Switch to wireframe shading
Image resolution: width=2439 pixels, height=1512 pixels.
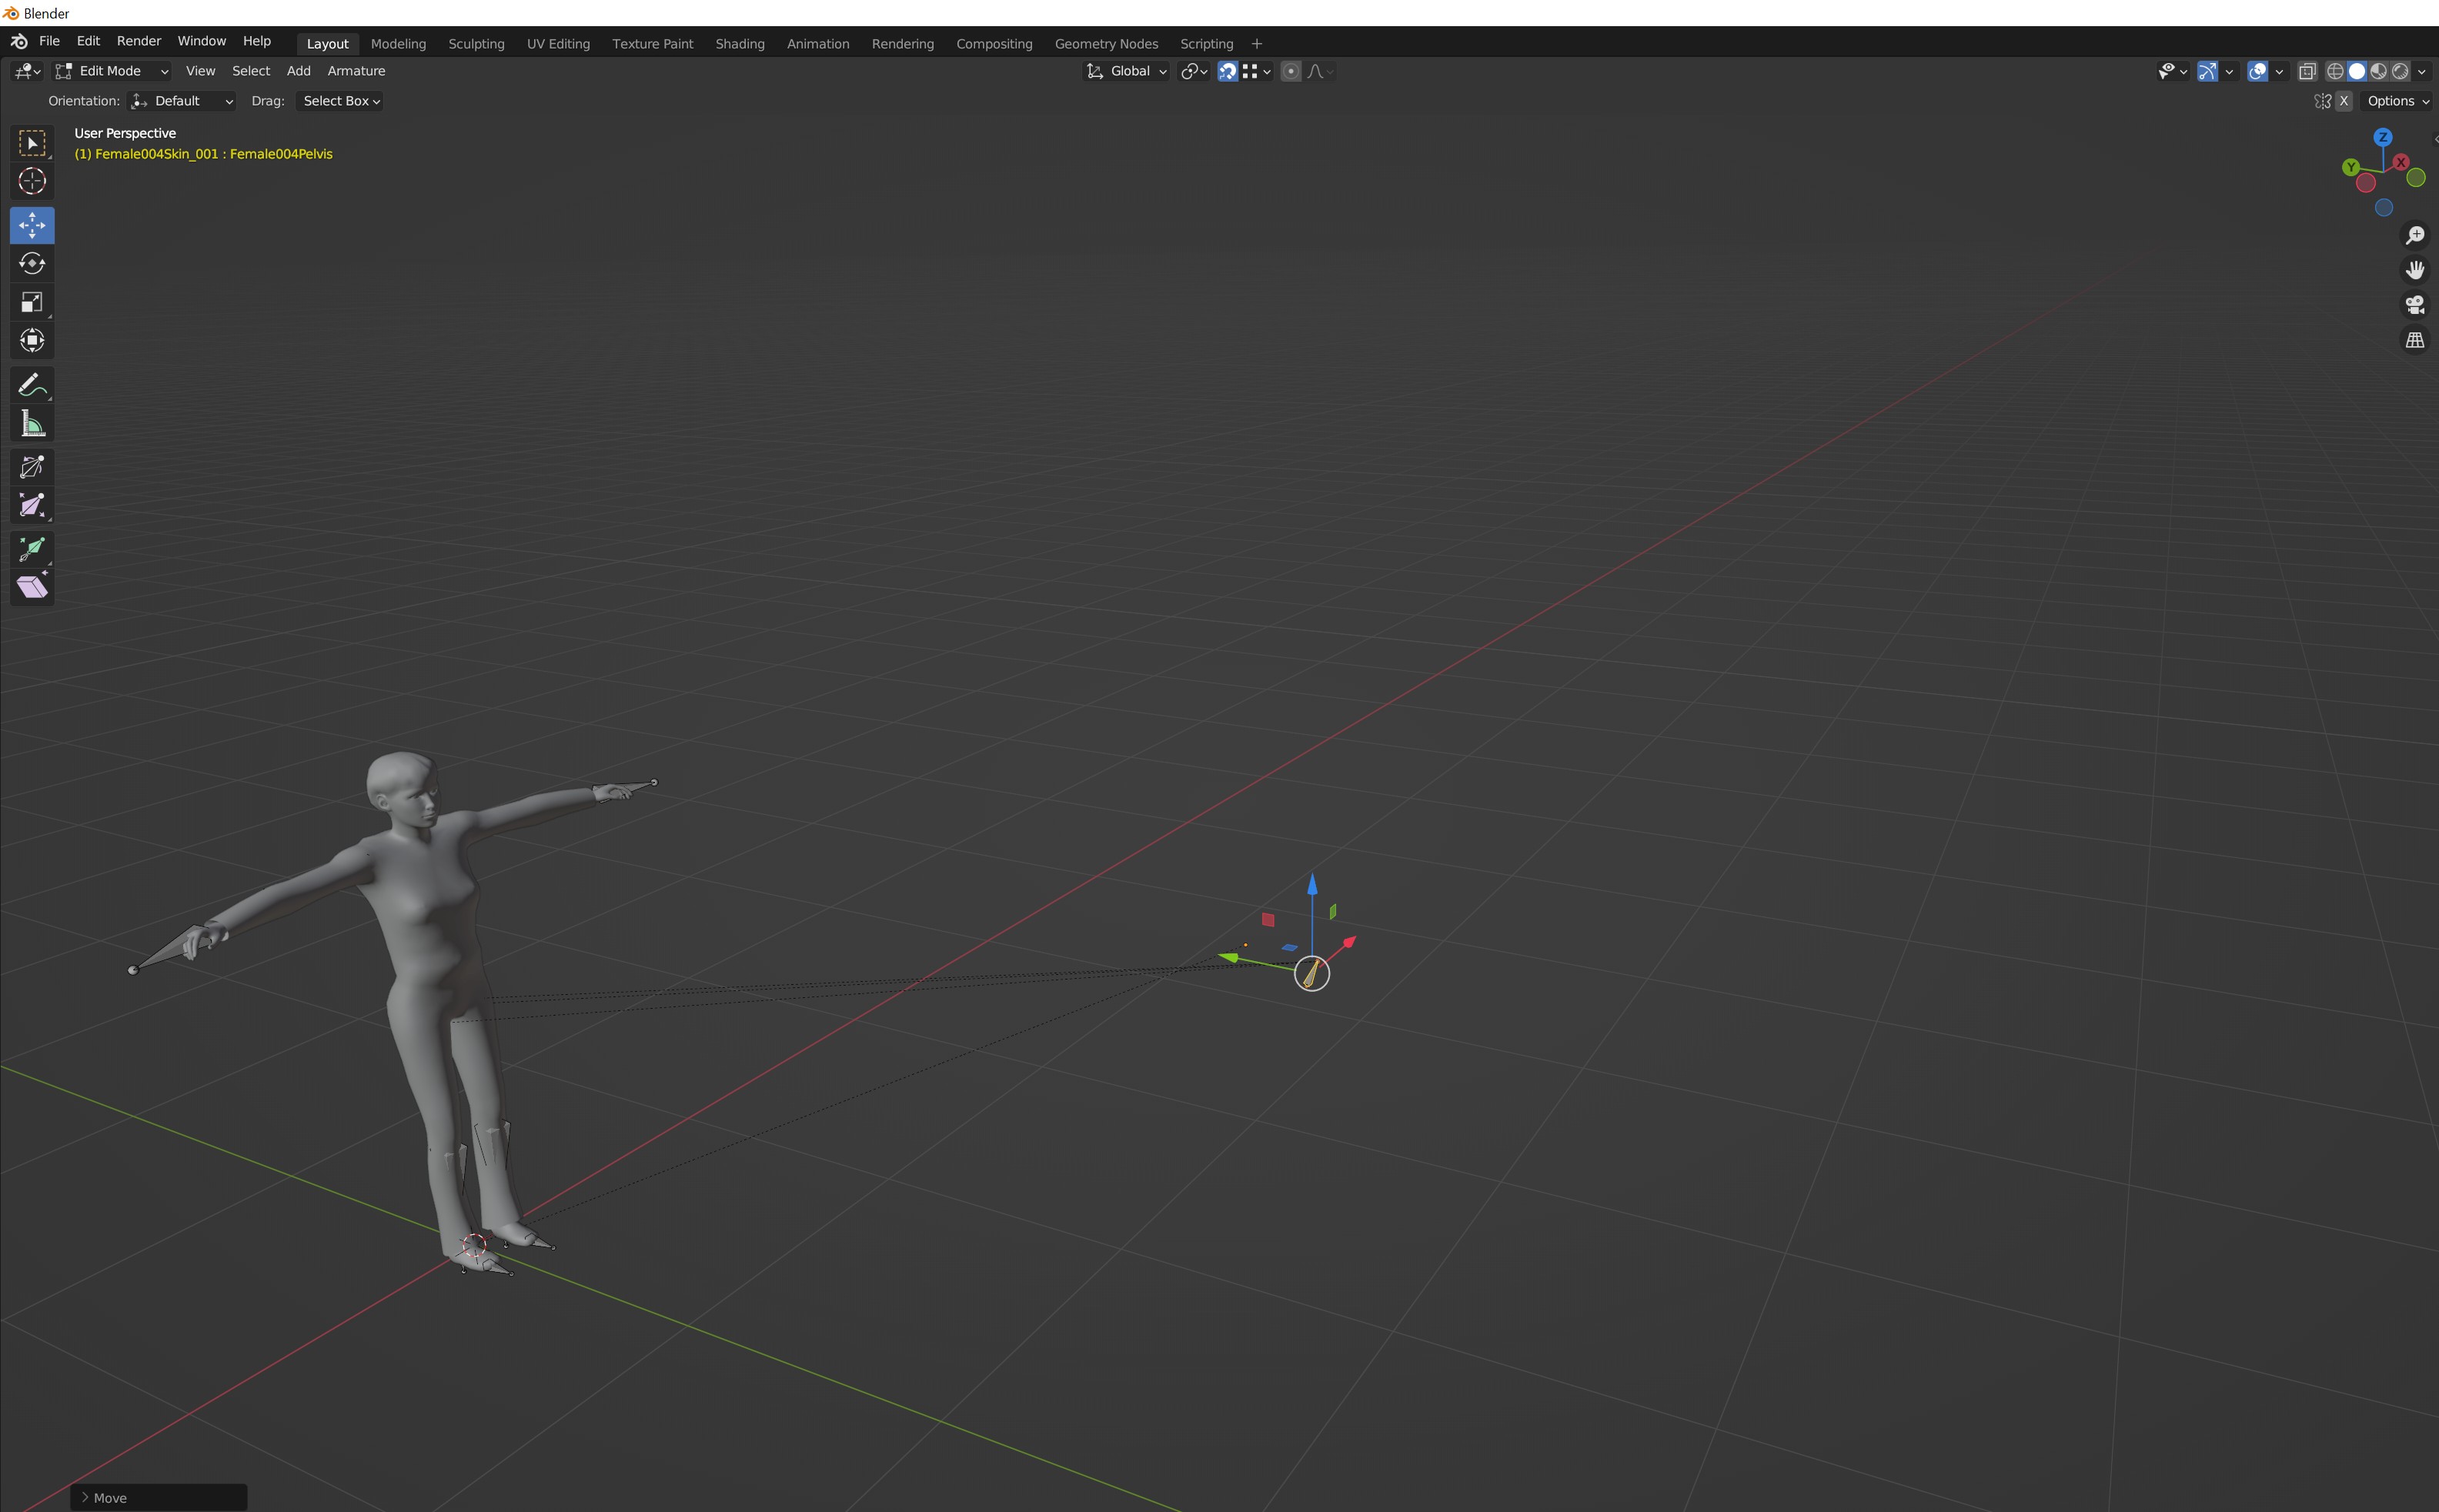tap(2335, 71)
